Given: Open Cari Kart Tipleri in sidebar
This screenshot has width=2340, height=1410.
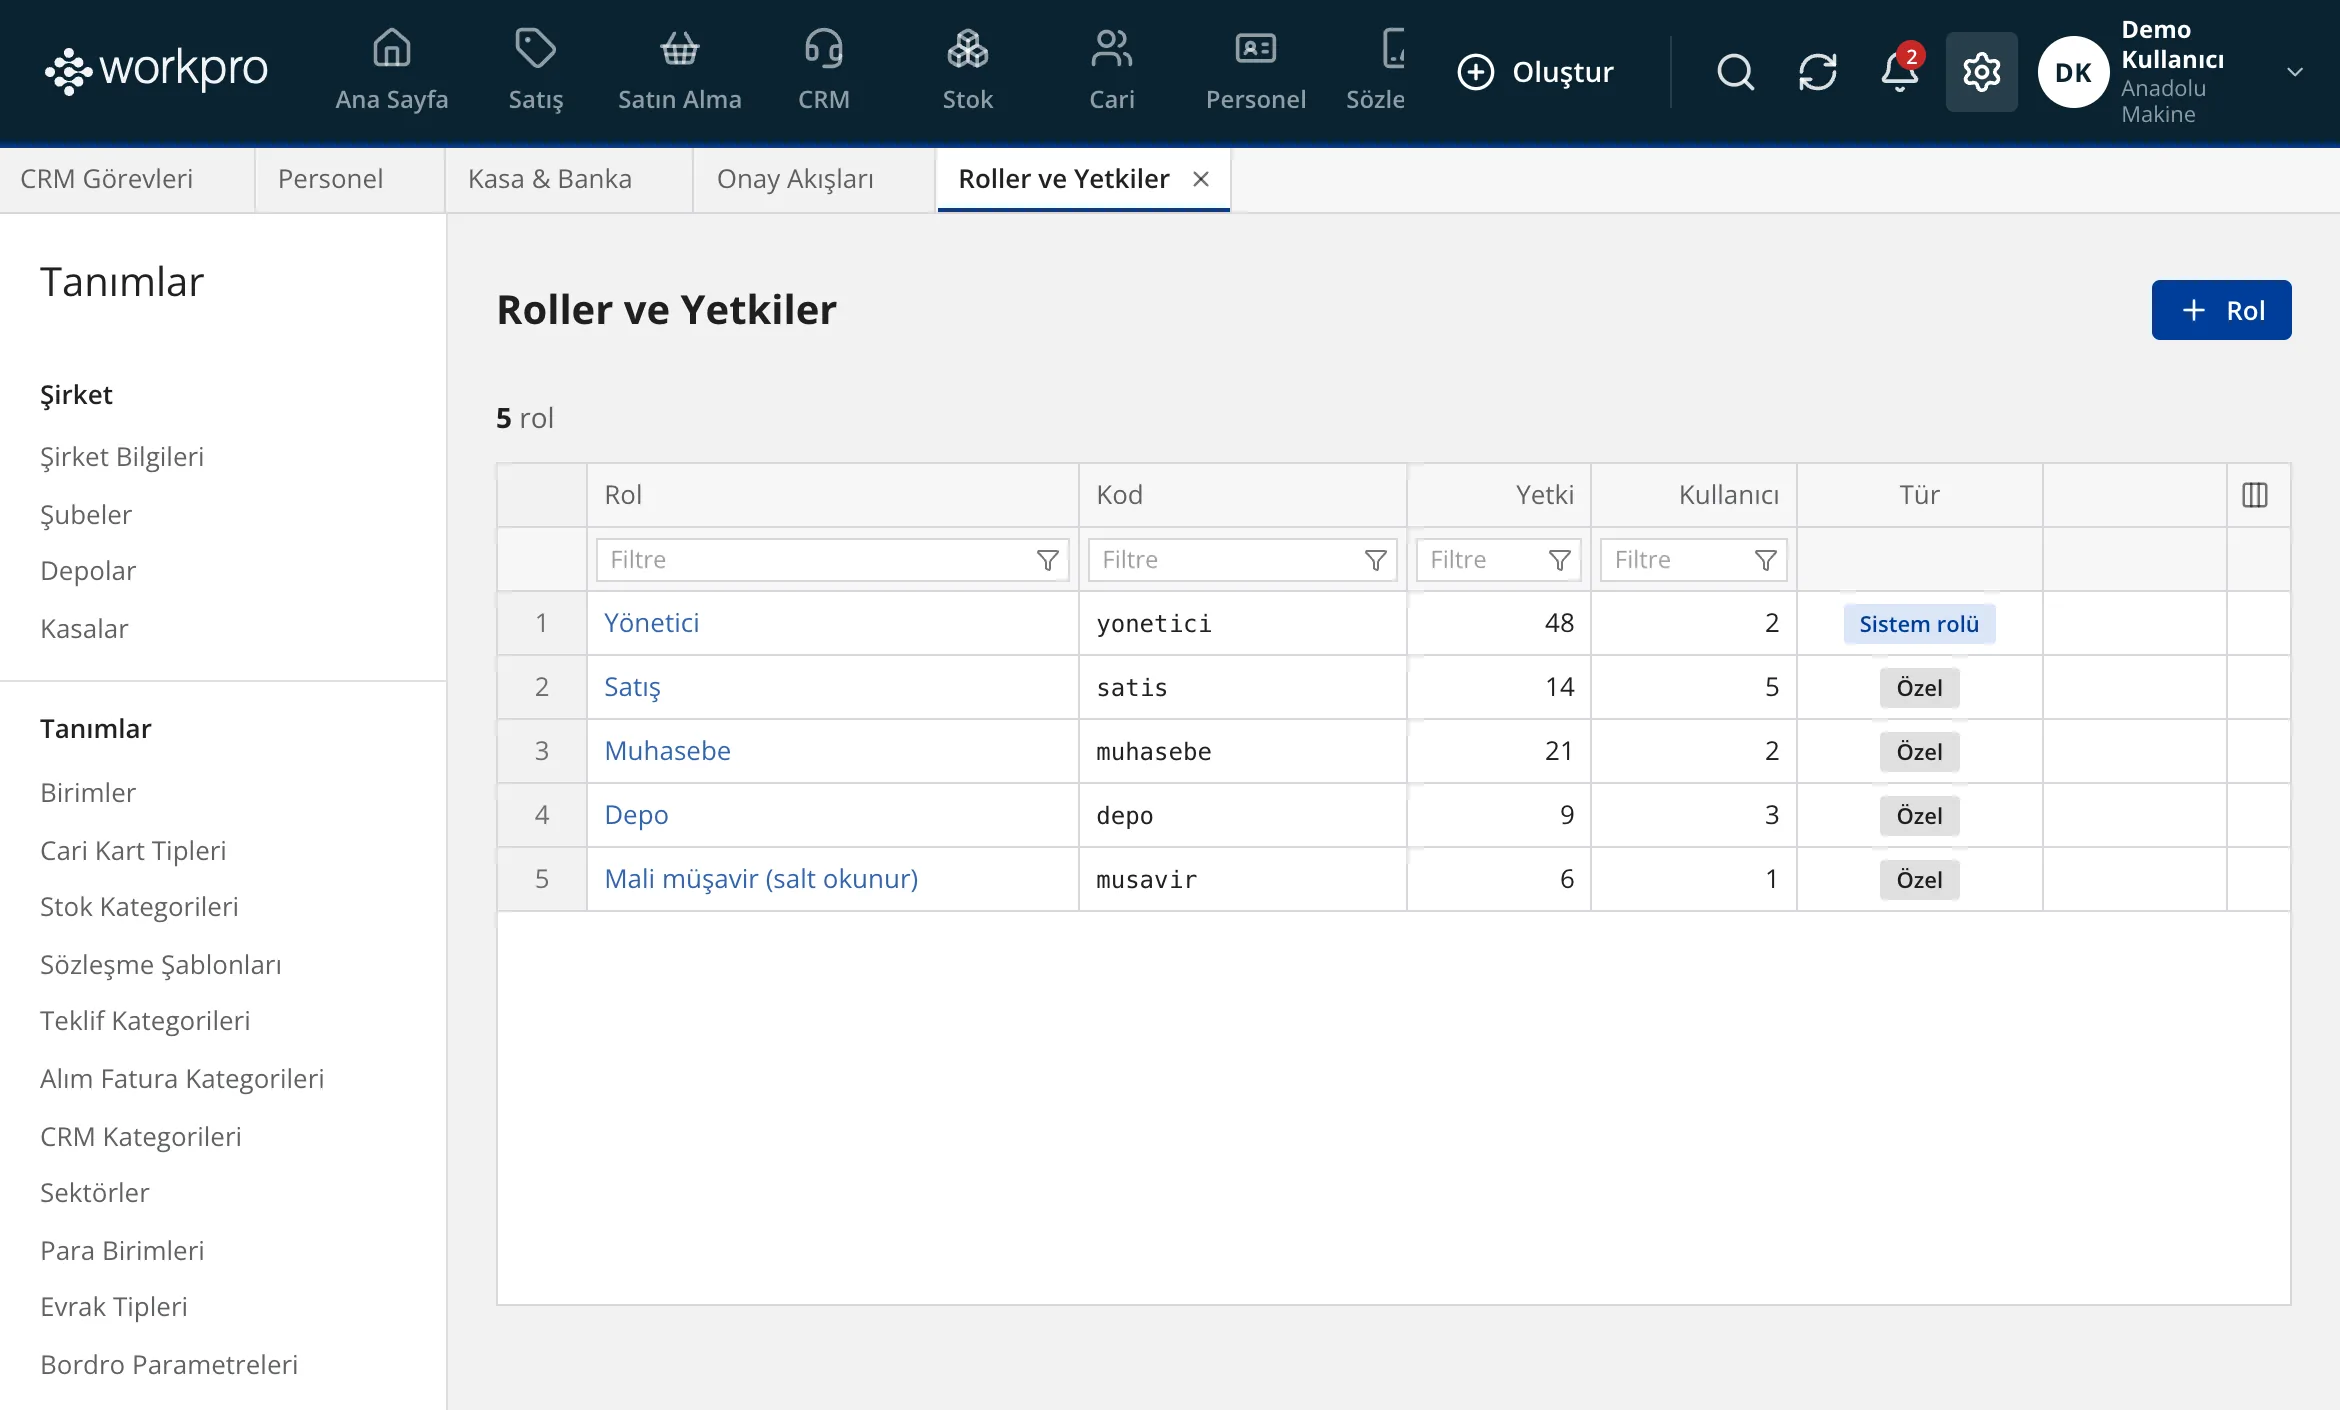Looking at the screenshot, I should [133, 851].
